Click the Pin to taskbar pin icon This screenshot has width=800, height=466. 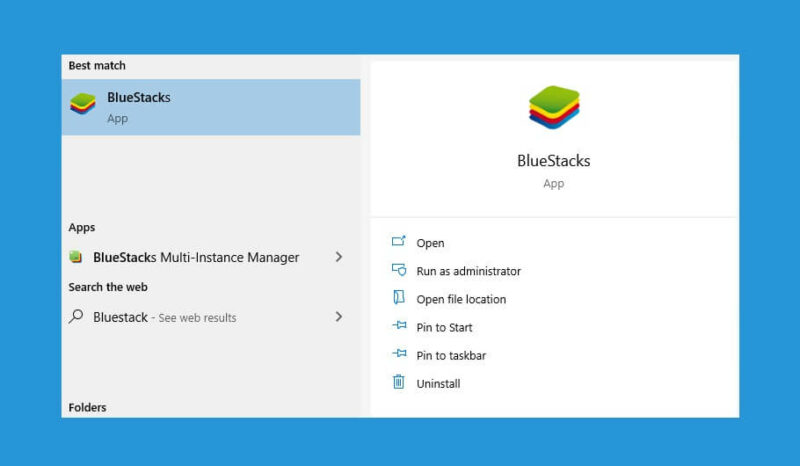point(399,353)
